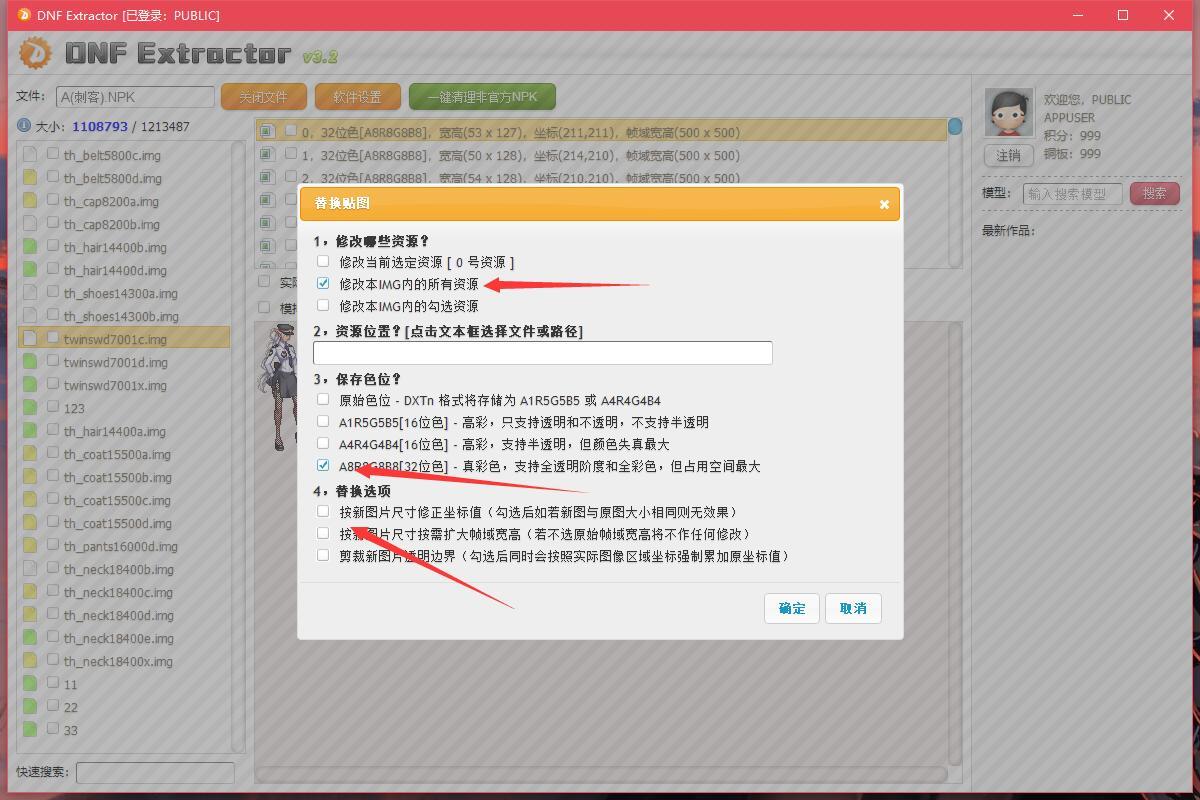The width and height of the screenshot is (1200, 800).
Task: Click 搜索 model search button
Action: click(1155, 193)
